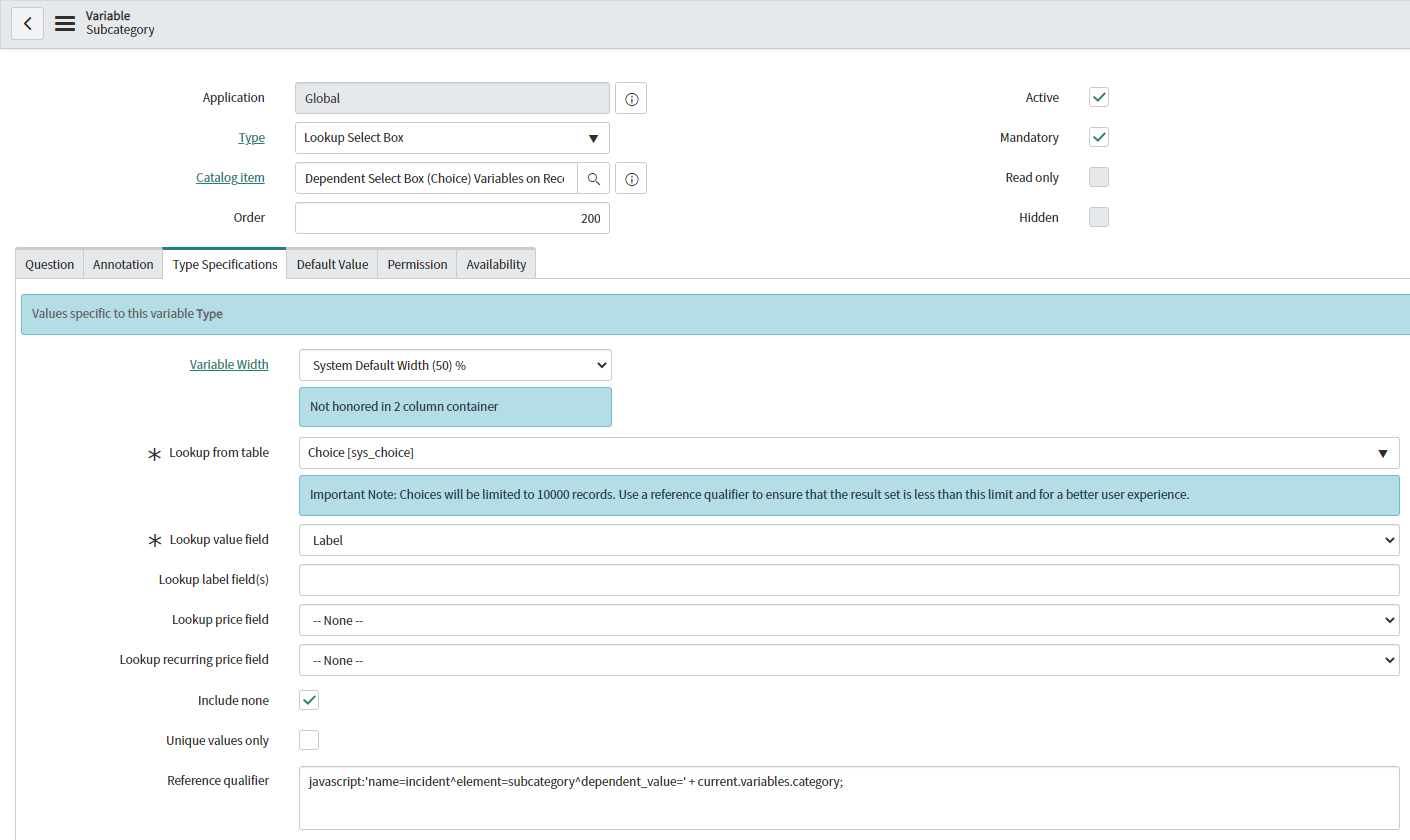Enable the Read only checkbox
This screenshot has height=840, width=1410.
(1099, 177)
